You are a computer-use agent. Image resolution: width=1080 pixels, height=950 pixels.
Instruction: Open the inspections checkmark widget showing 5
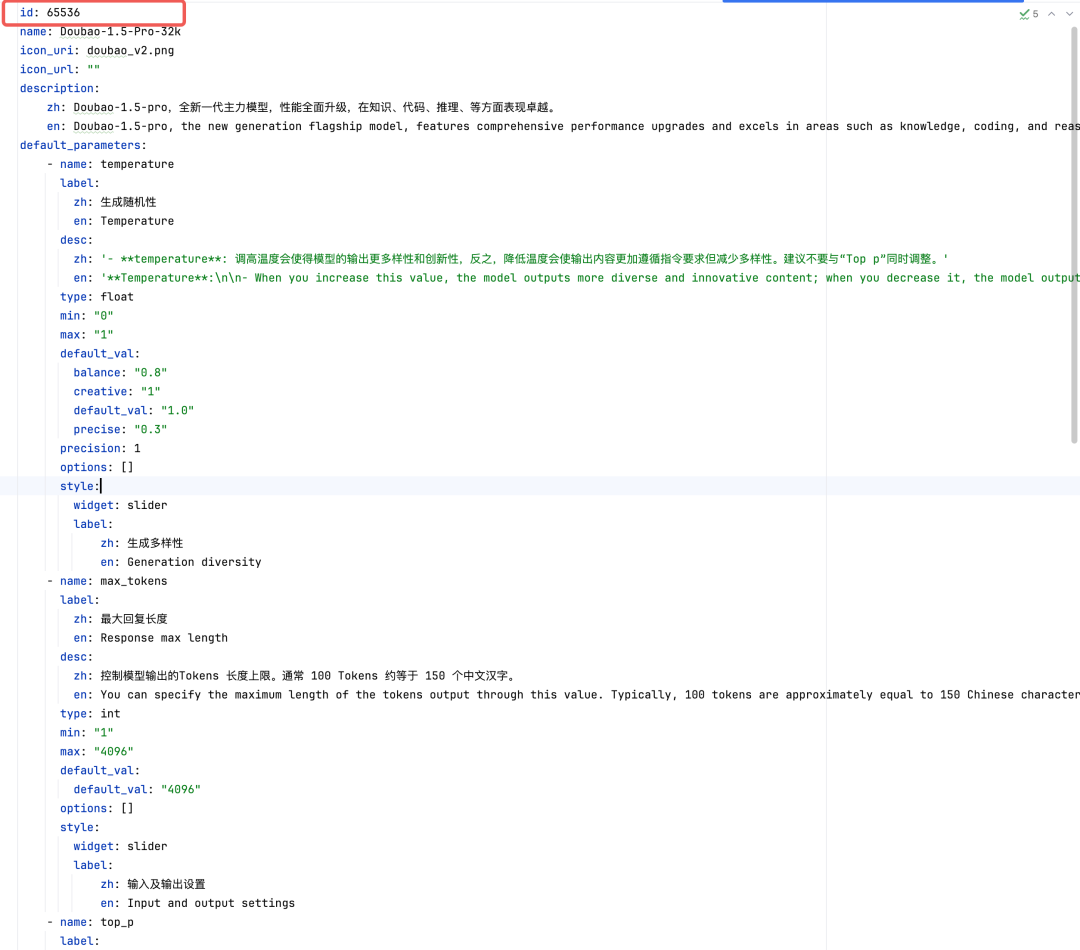pyautogui.click(x=1028, y=14)
